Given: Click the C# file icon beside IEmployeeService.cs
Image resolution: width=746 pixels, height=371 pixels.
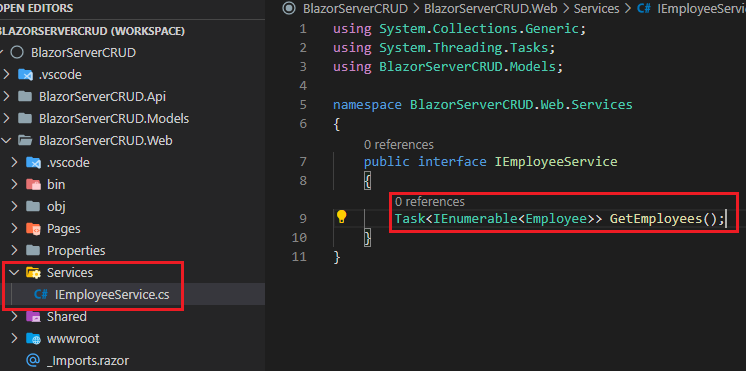Looking at the screenshot, I should pos(41,294).
